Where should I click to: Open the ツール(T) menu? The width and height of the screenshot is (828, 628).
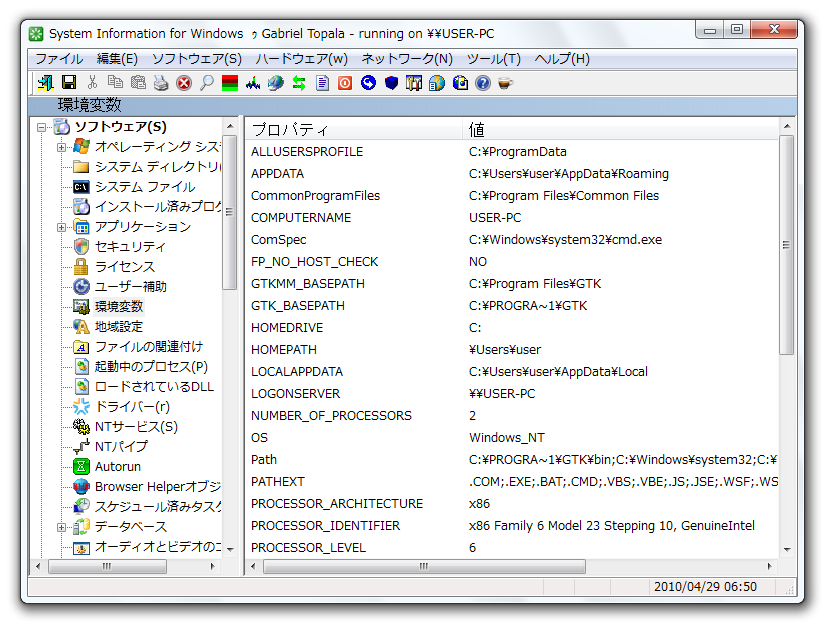pos(494,59)
